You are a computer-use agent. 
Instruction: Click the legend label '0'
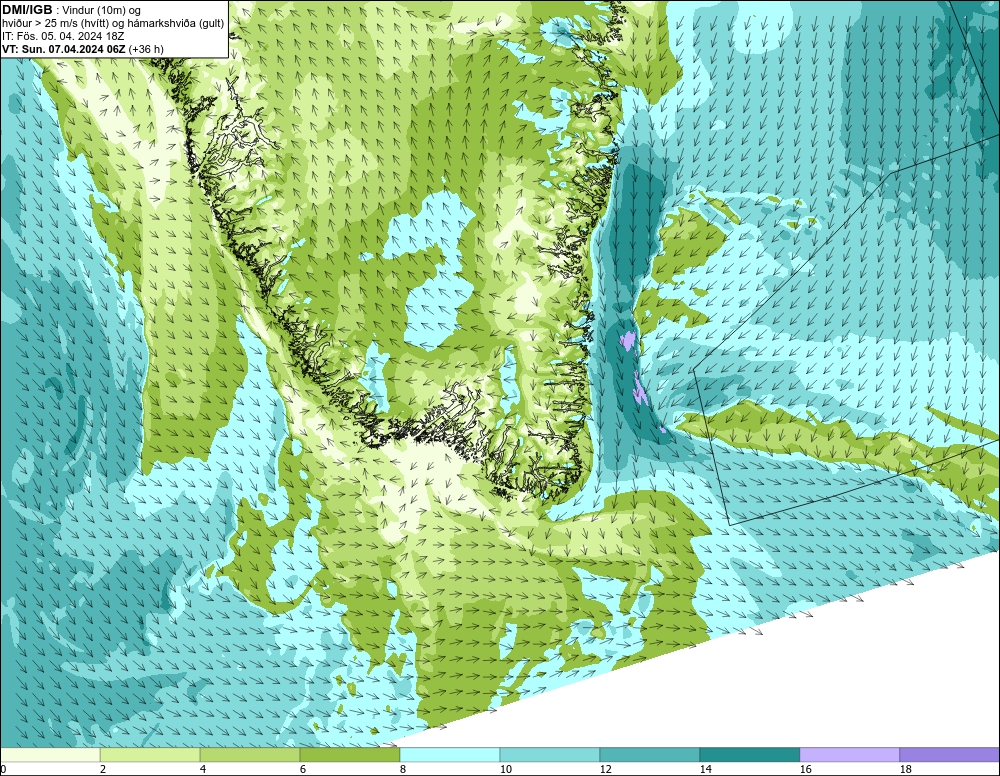pos(3,769)
